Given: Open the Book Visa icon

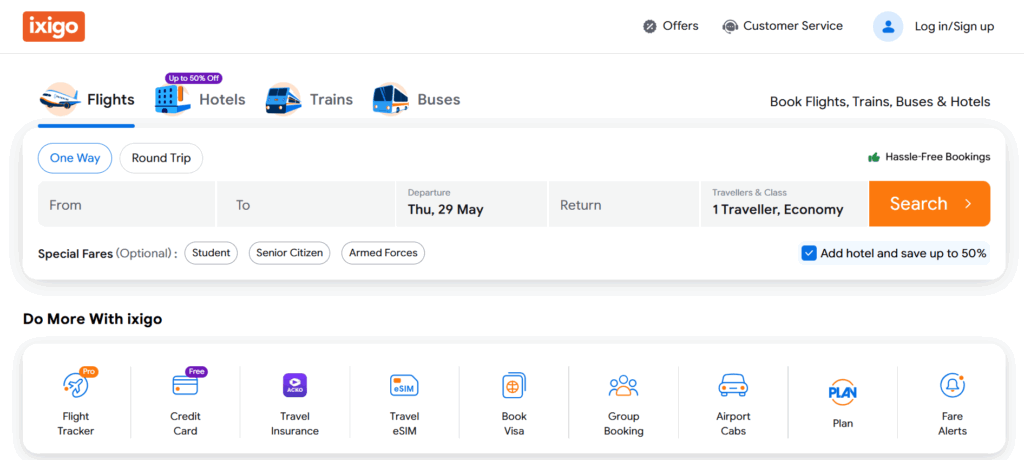Looking at the screenshot, I should [514, 386].
